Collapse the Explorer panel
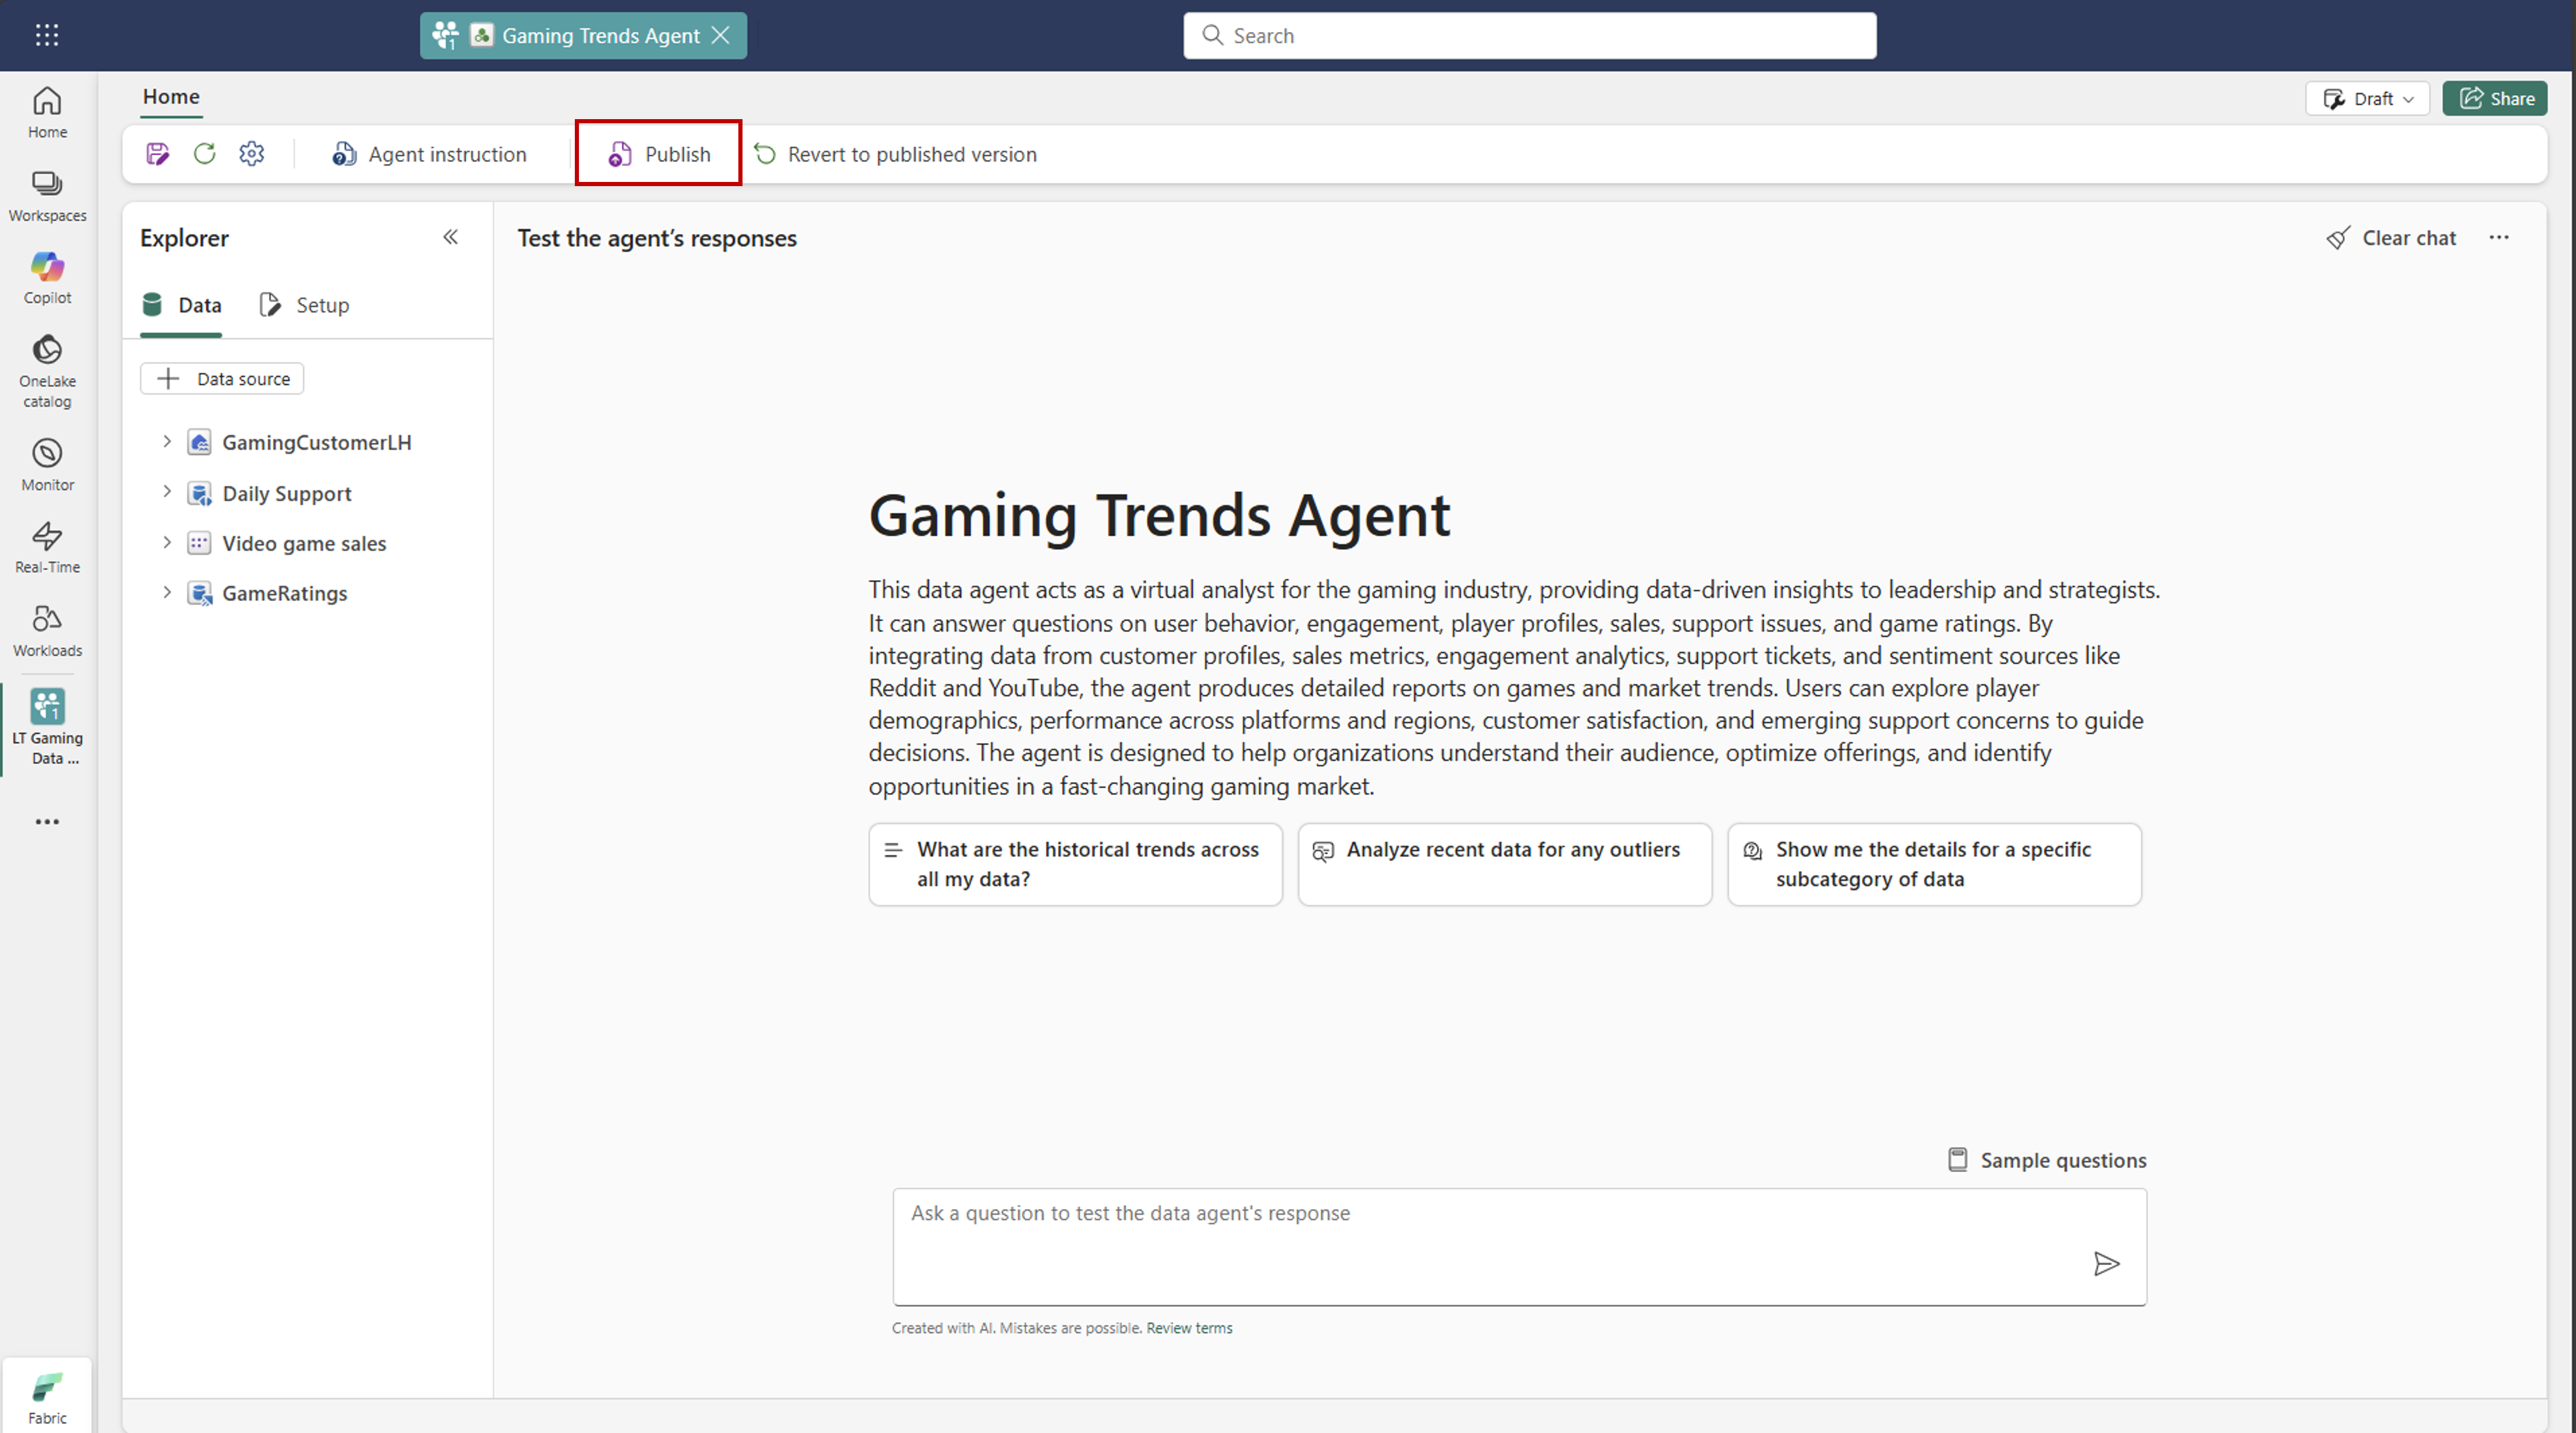 tap(450, 237)
